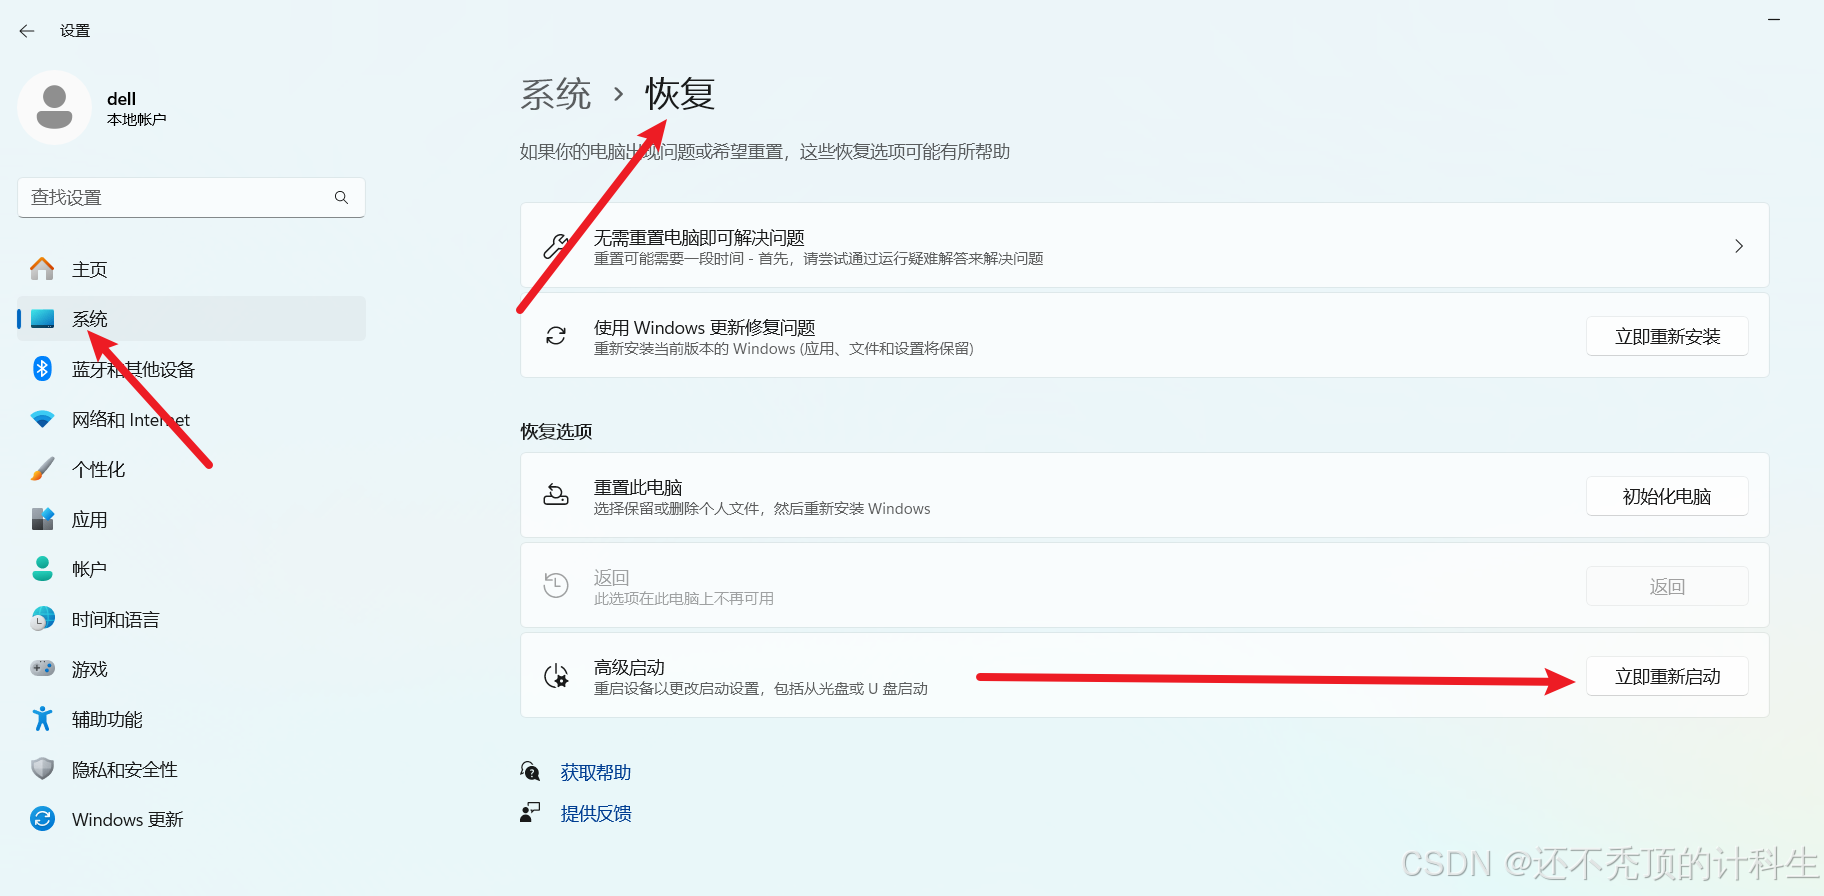Click the 使用 Windows 更新修复问题 title
Screen dimensions: 1824x896
coord(704,327)
